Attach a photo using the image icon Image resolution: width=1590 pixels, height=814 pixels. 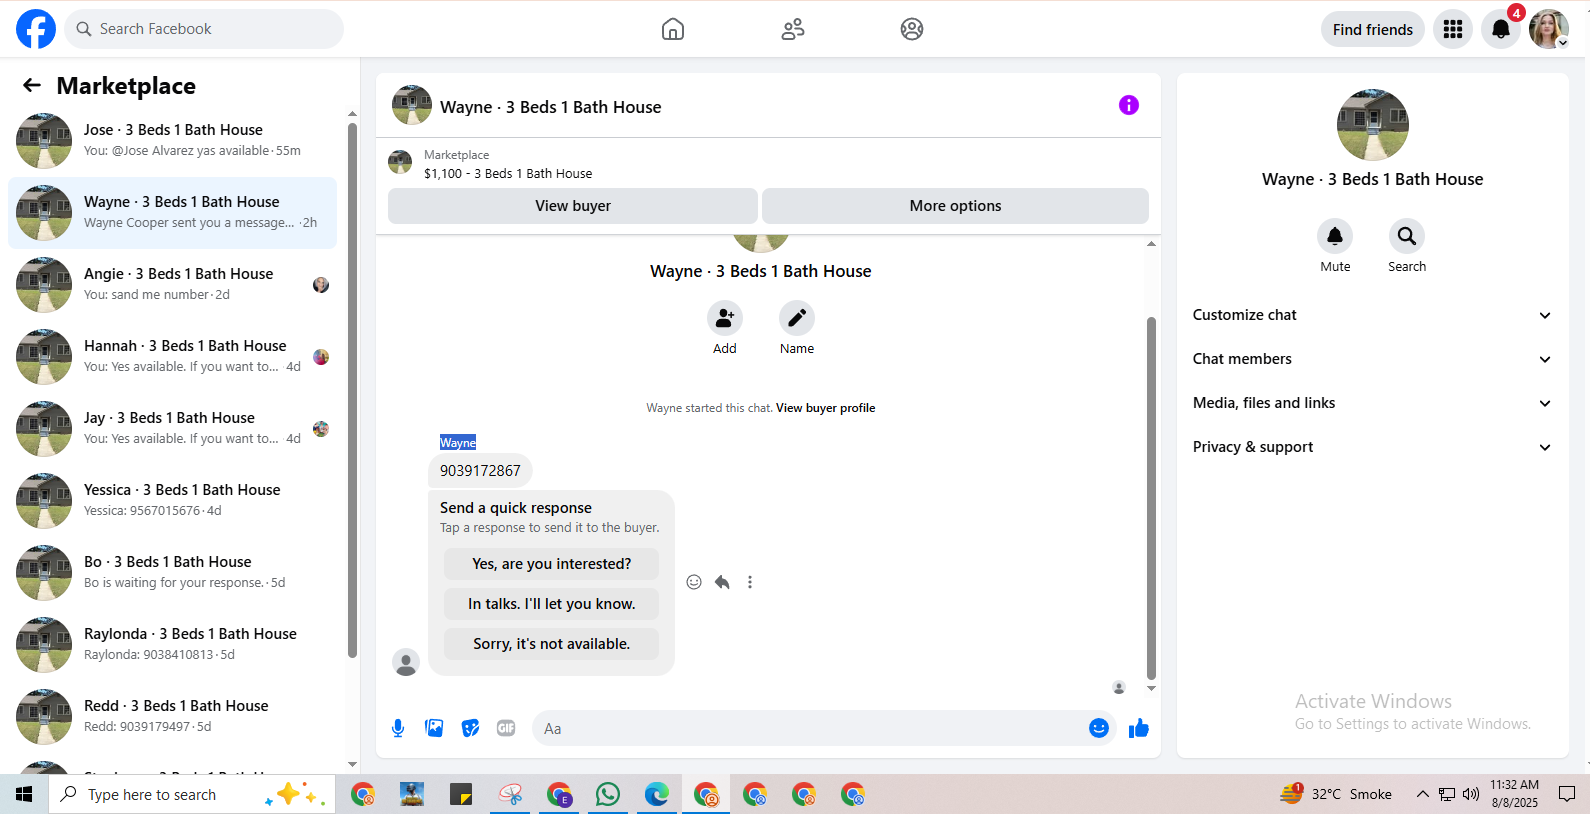(x=434, y=728)
